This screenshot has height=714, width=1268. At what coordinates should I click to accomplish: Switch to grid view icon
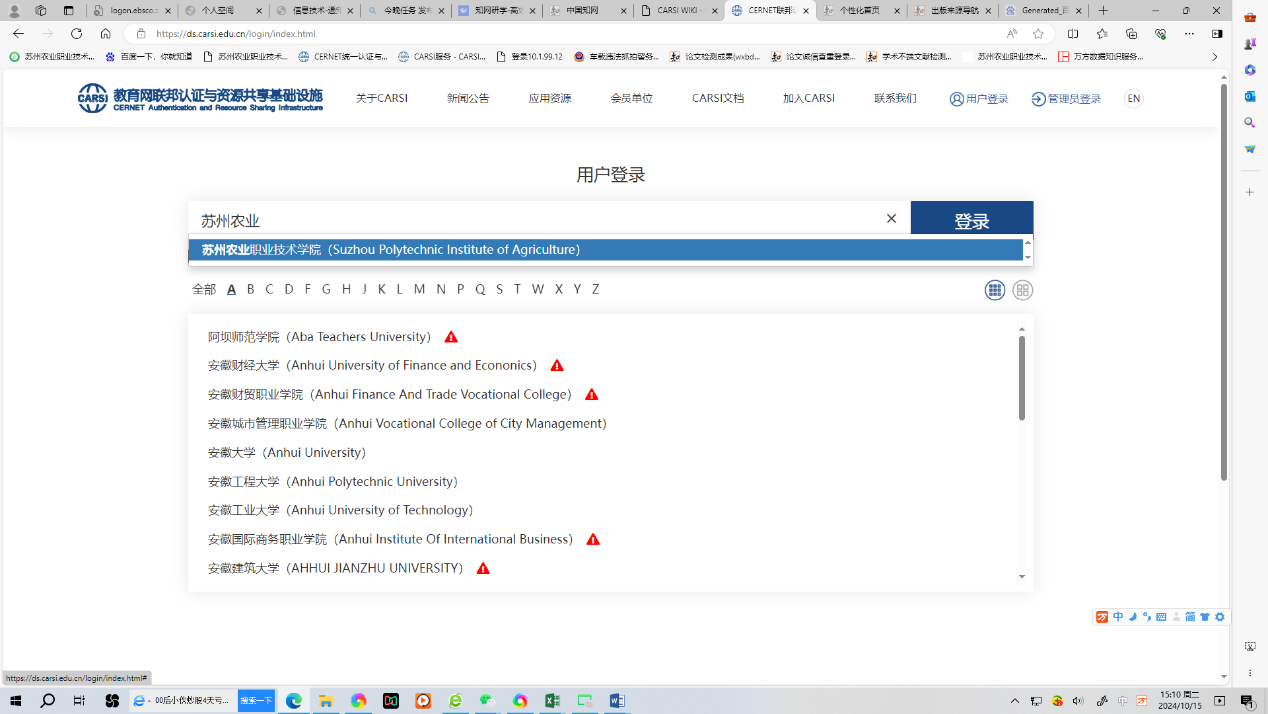[994, 290]
